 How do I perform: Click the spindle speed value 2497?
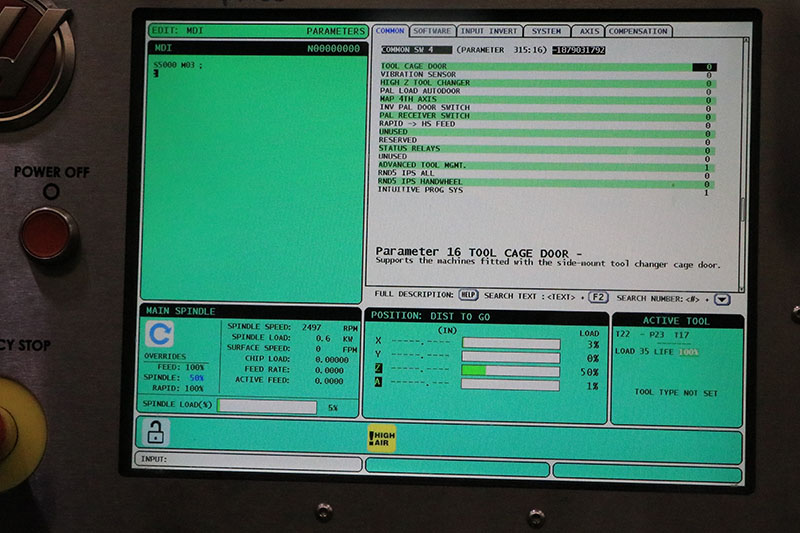[311, 327]
